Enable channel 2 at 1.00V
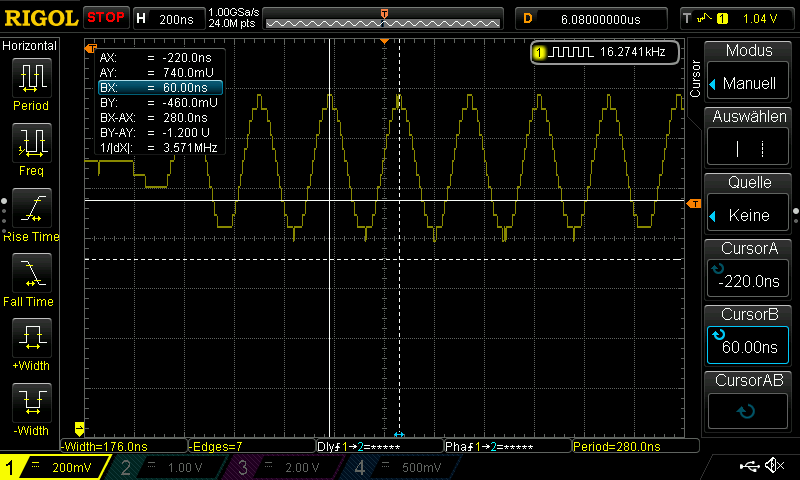Viewport: 800px width, 480px height. pos(166,468)
